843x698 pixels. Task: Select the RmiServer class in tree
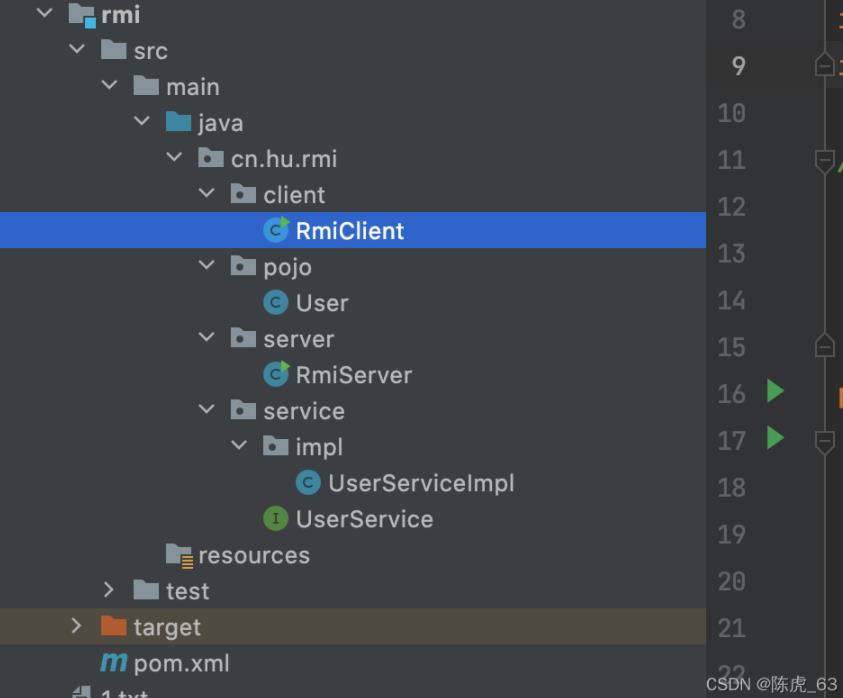pos(354,375)
